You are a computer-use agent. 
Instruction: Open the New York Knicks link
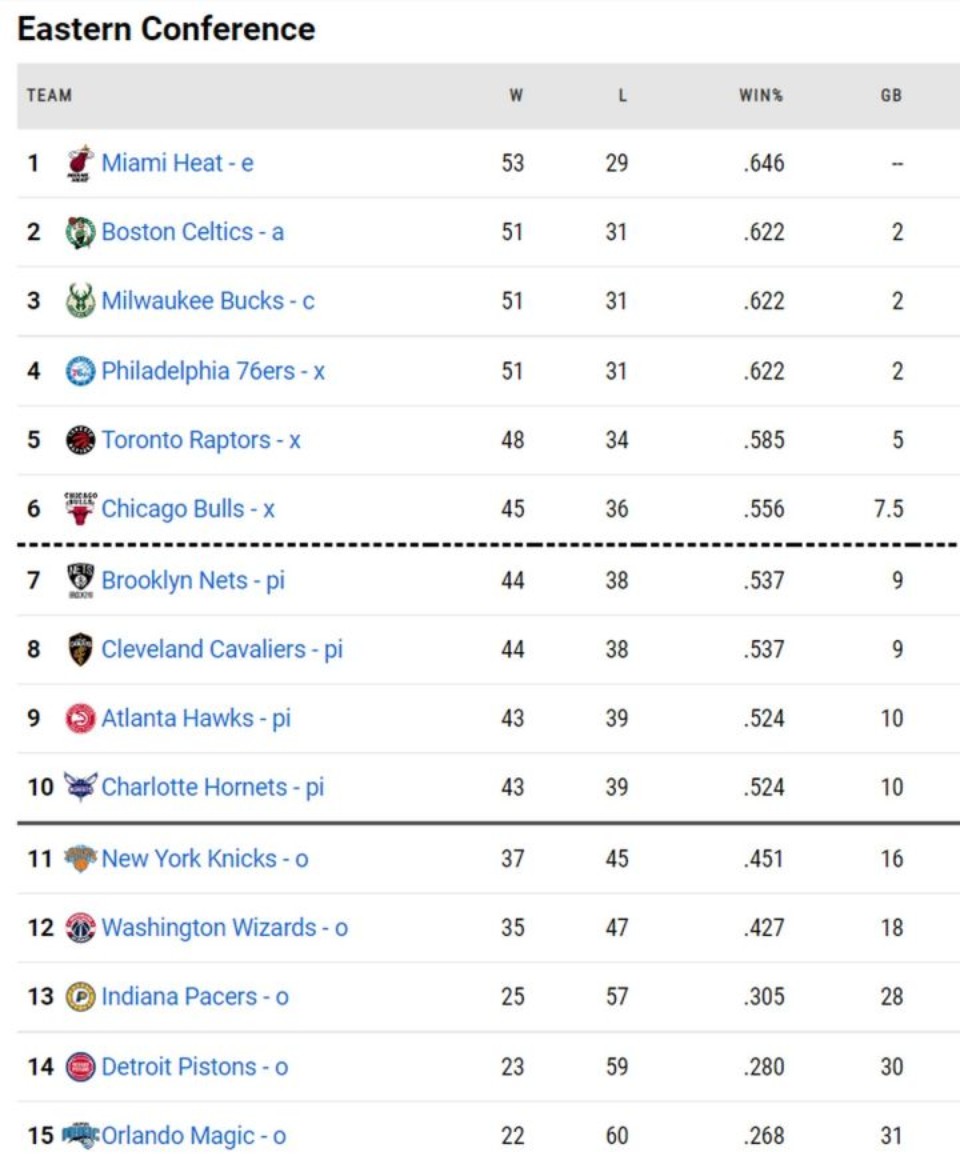204,858
